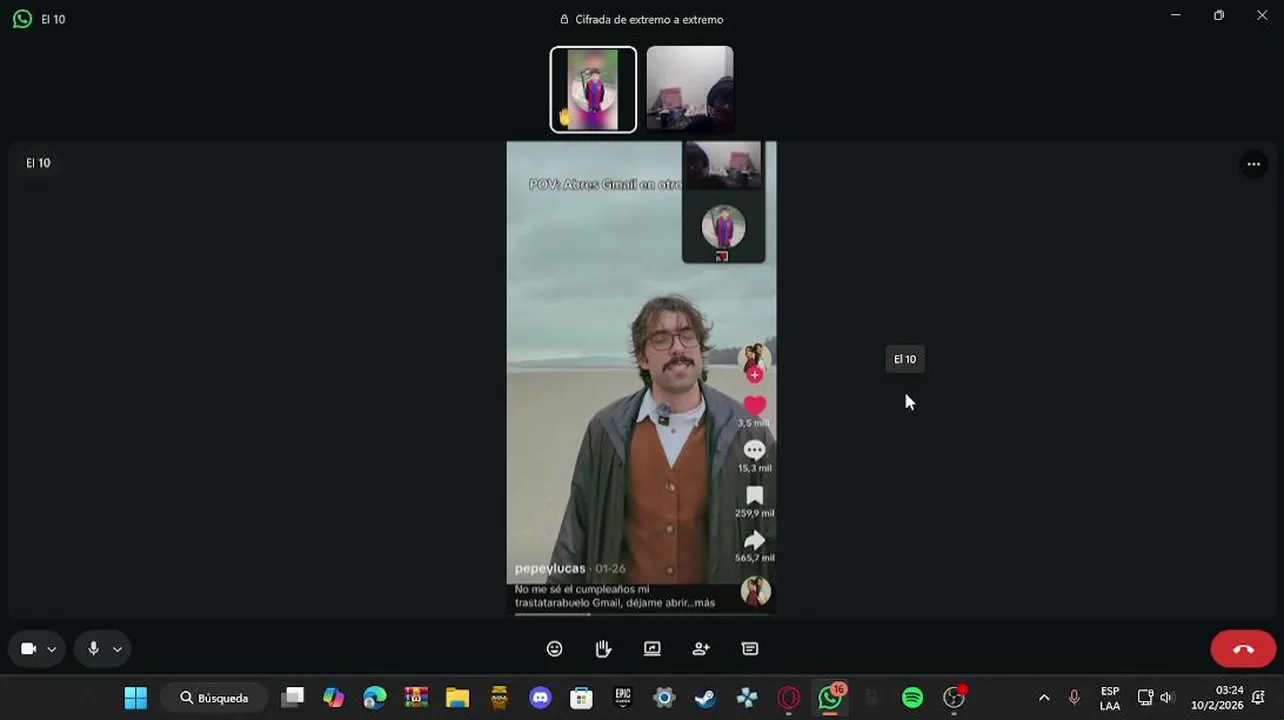
Task: Open WinRAR from the taskbar
Action: [x=416, y=698]
